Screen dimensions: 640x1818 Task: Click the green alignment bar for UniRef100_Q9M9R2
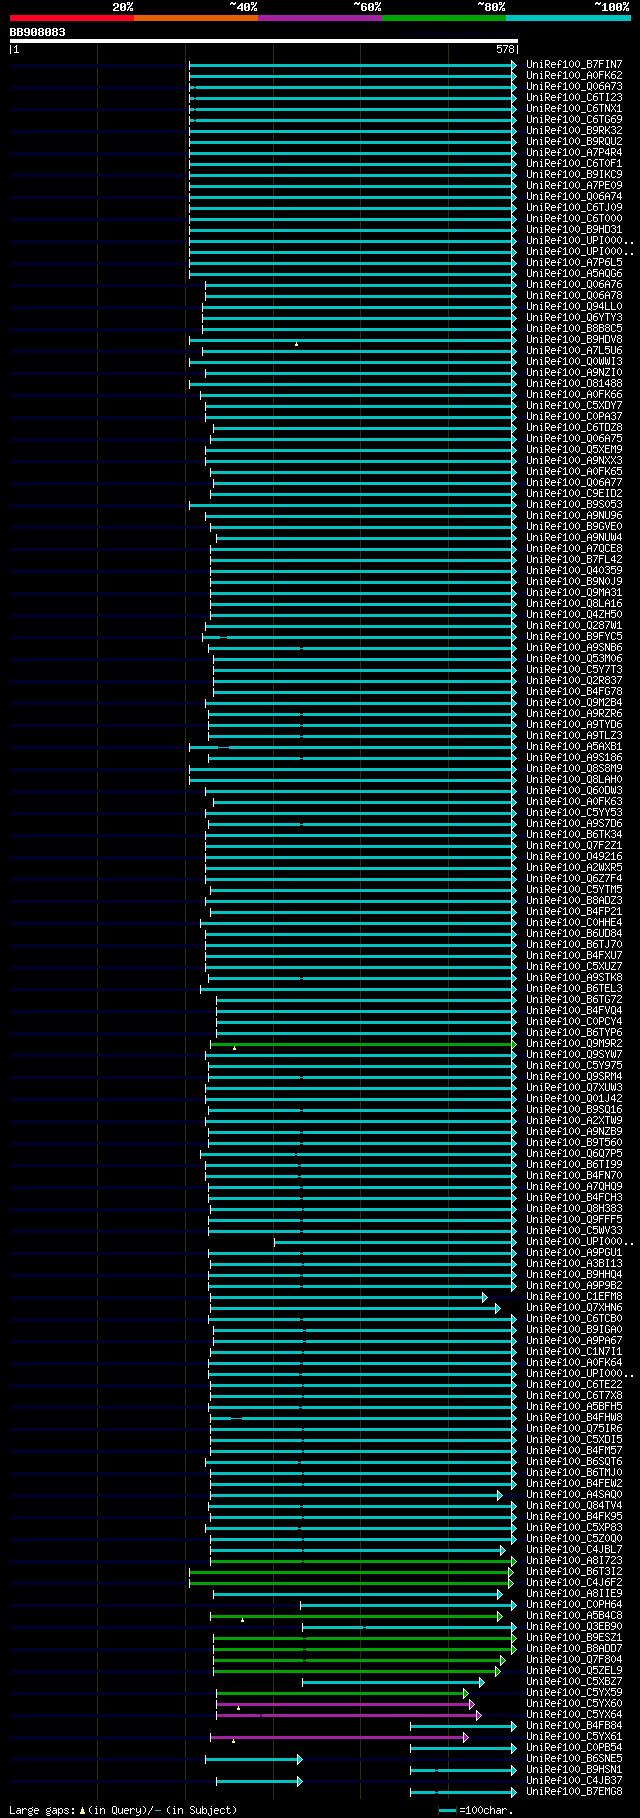pos(364,1044)
